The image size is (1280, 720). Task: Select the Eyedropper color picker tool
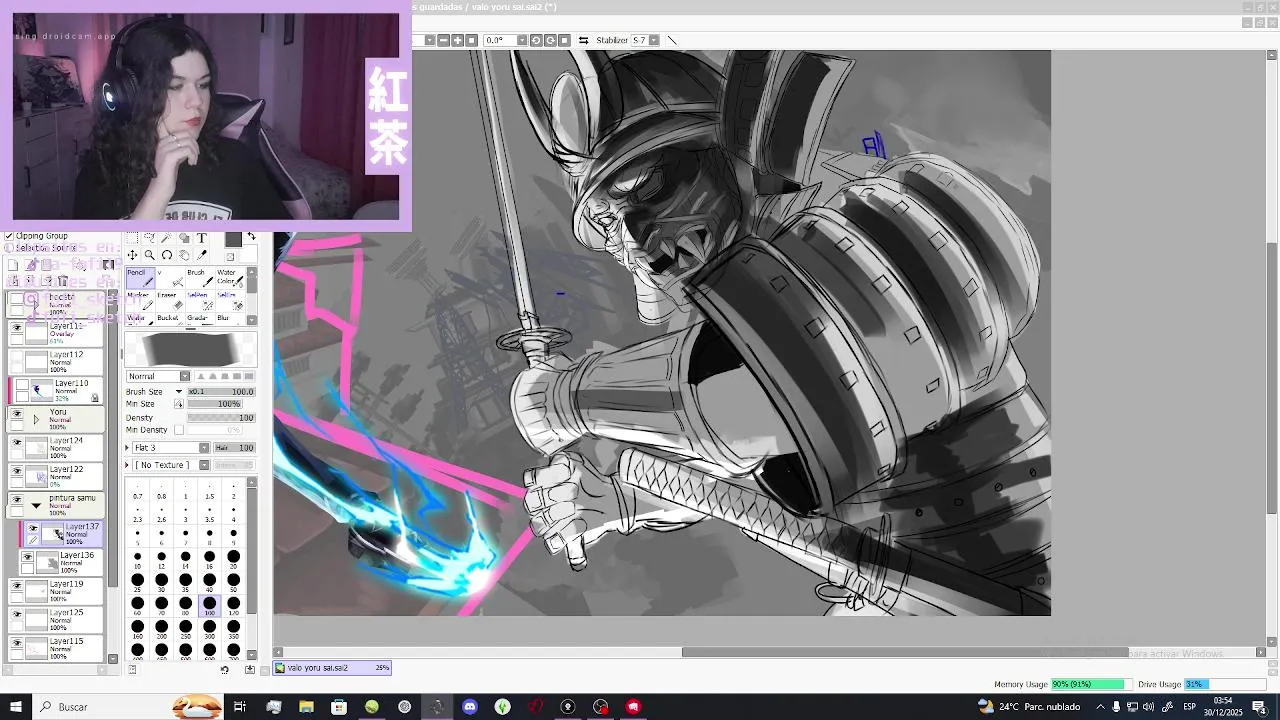click(x=202, y=255)
